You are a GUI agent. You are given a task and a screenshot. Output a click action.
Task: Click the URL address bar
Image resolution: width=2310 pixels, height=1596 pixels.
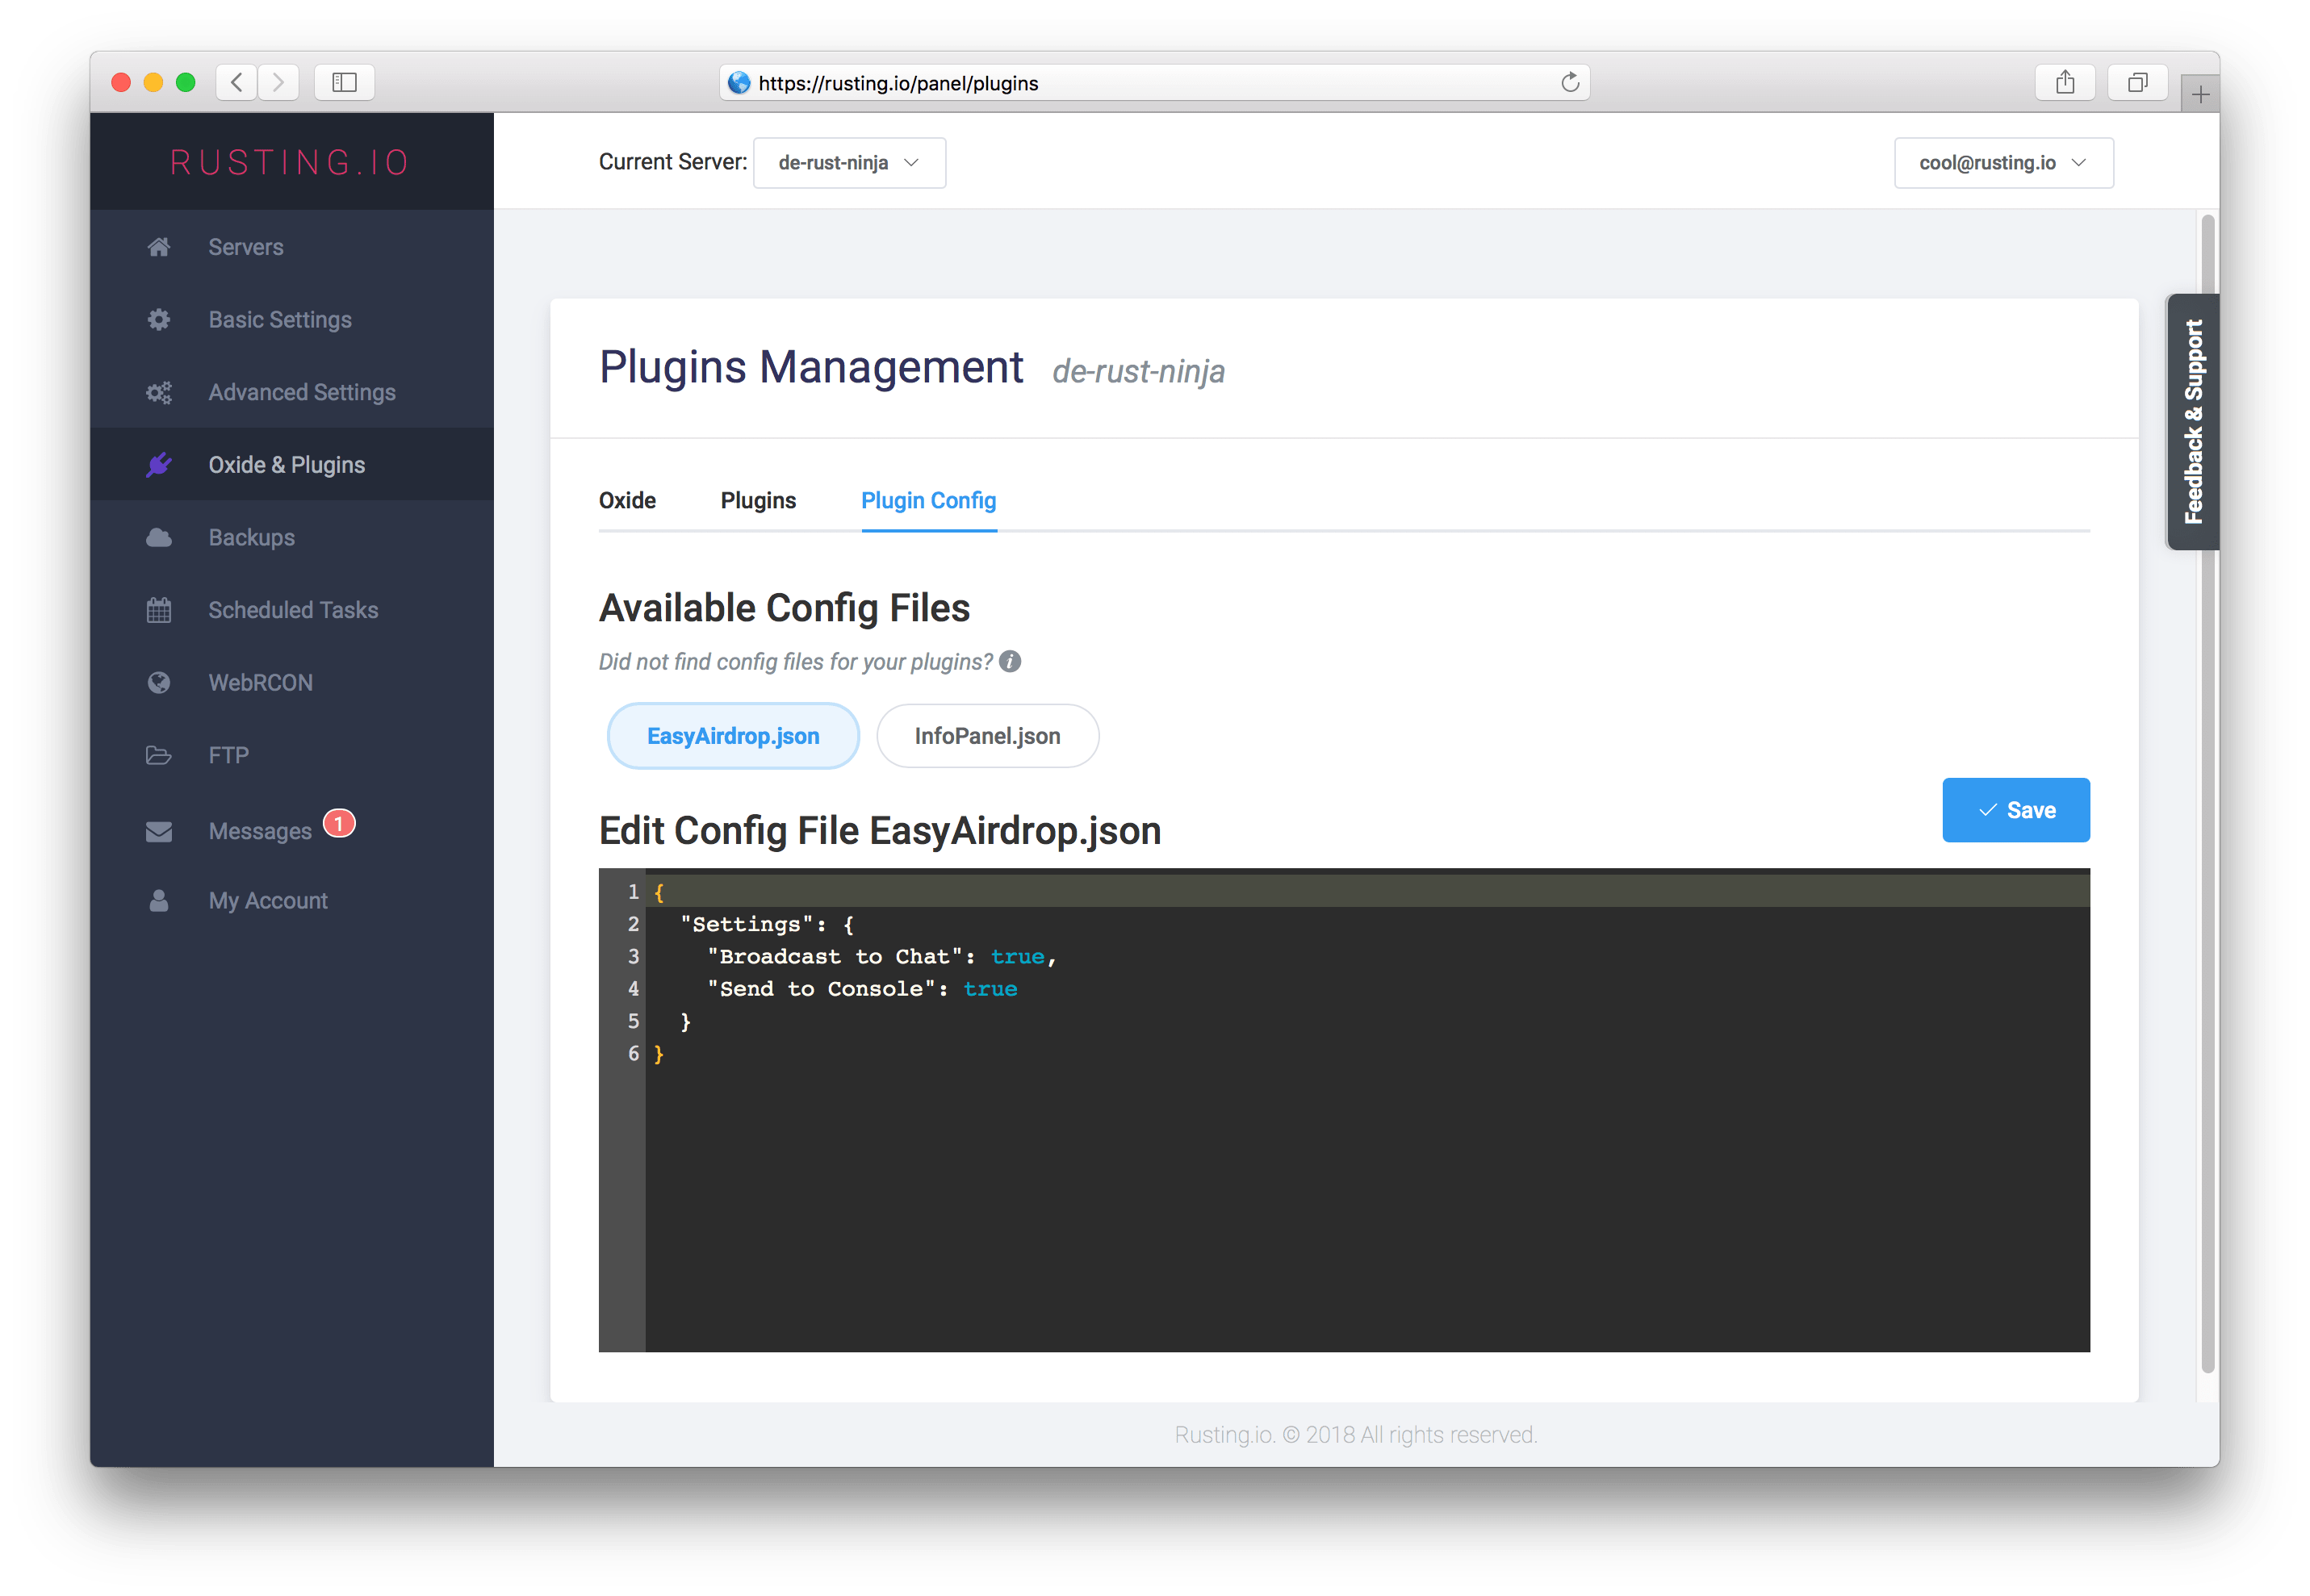1154,82
